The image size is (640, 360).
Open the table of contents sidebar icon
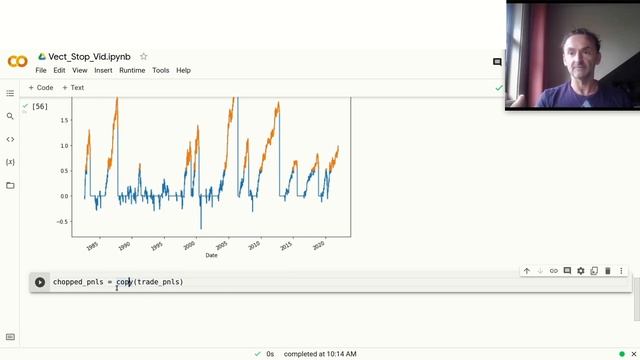(x=10, y=93)
